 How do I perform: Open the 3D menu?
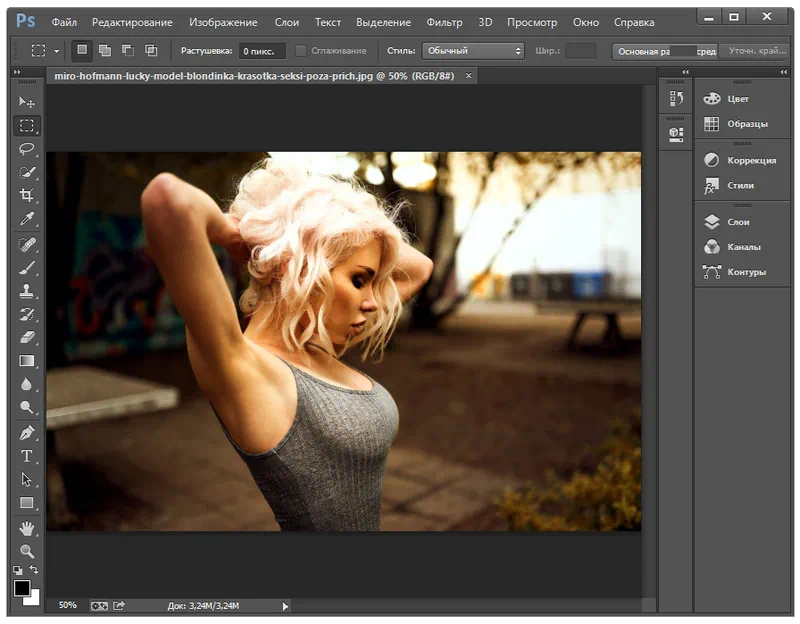coord(485,22)
